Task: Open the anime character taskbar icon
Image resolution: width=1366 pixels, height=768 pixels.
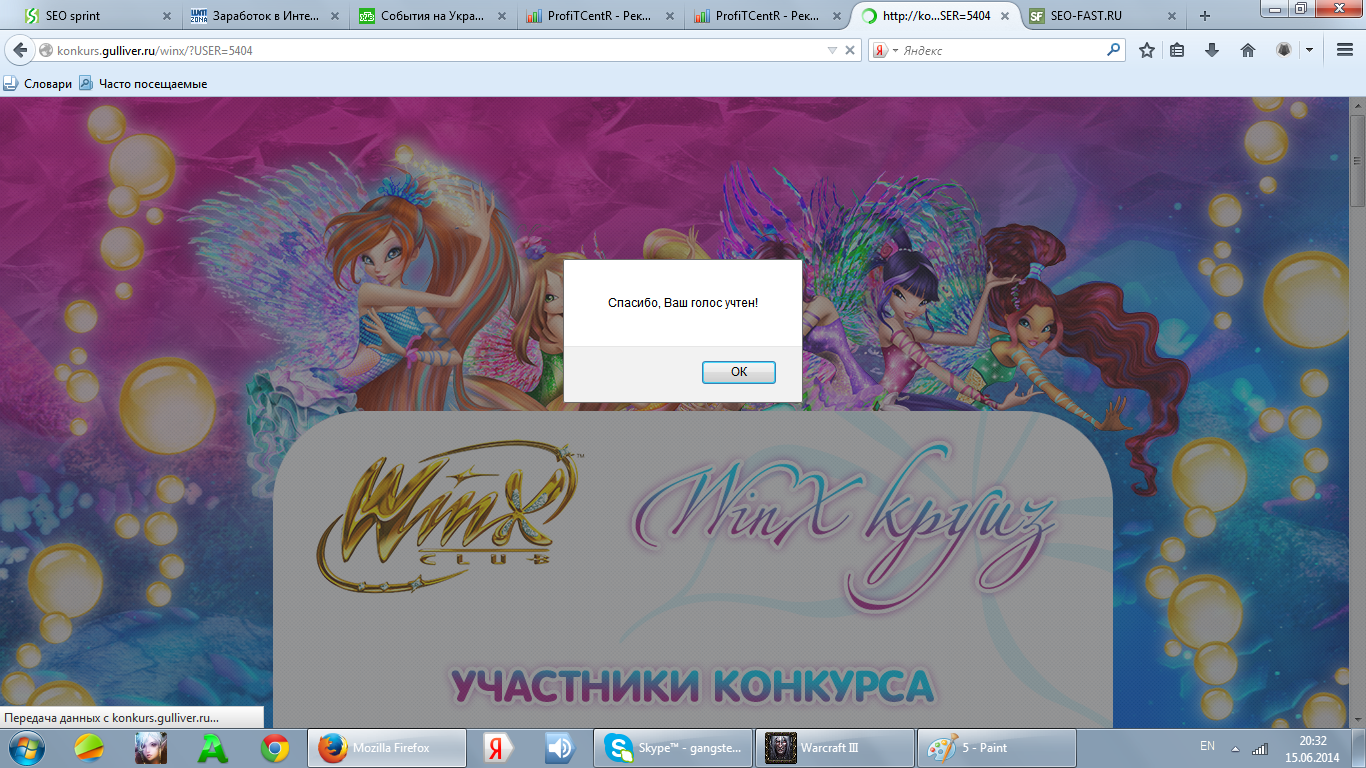Action: tap(151, 748)
